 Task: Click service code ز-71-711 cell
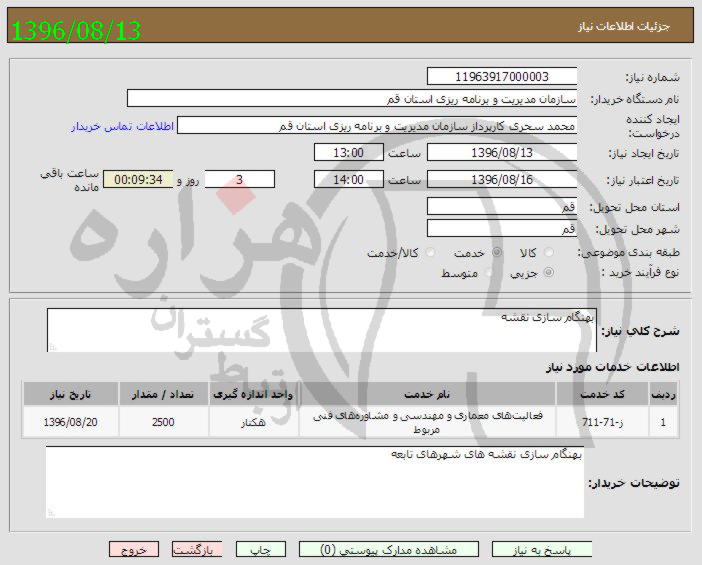[602, 422]
